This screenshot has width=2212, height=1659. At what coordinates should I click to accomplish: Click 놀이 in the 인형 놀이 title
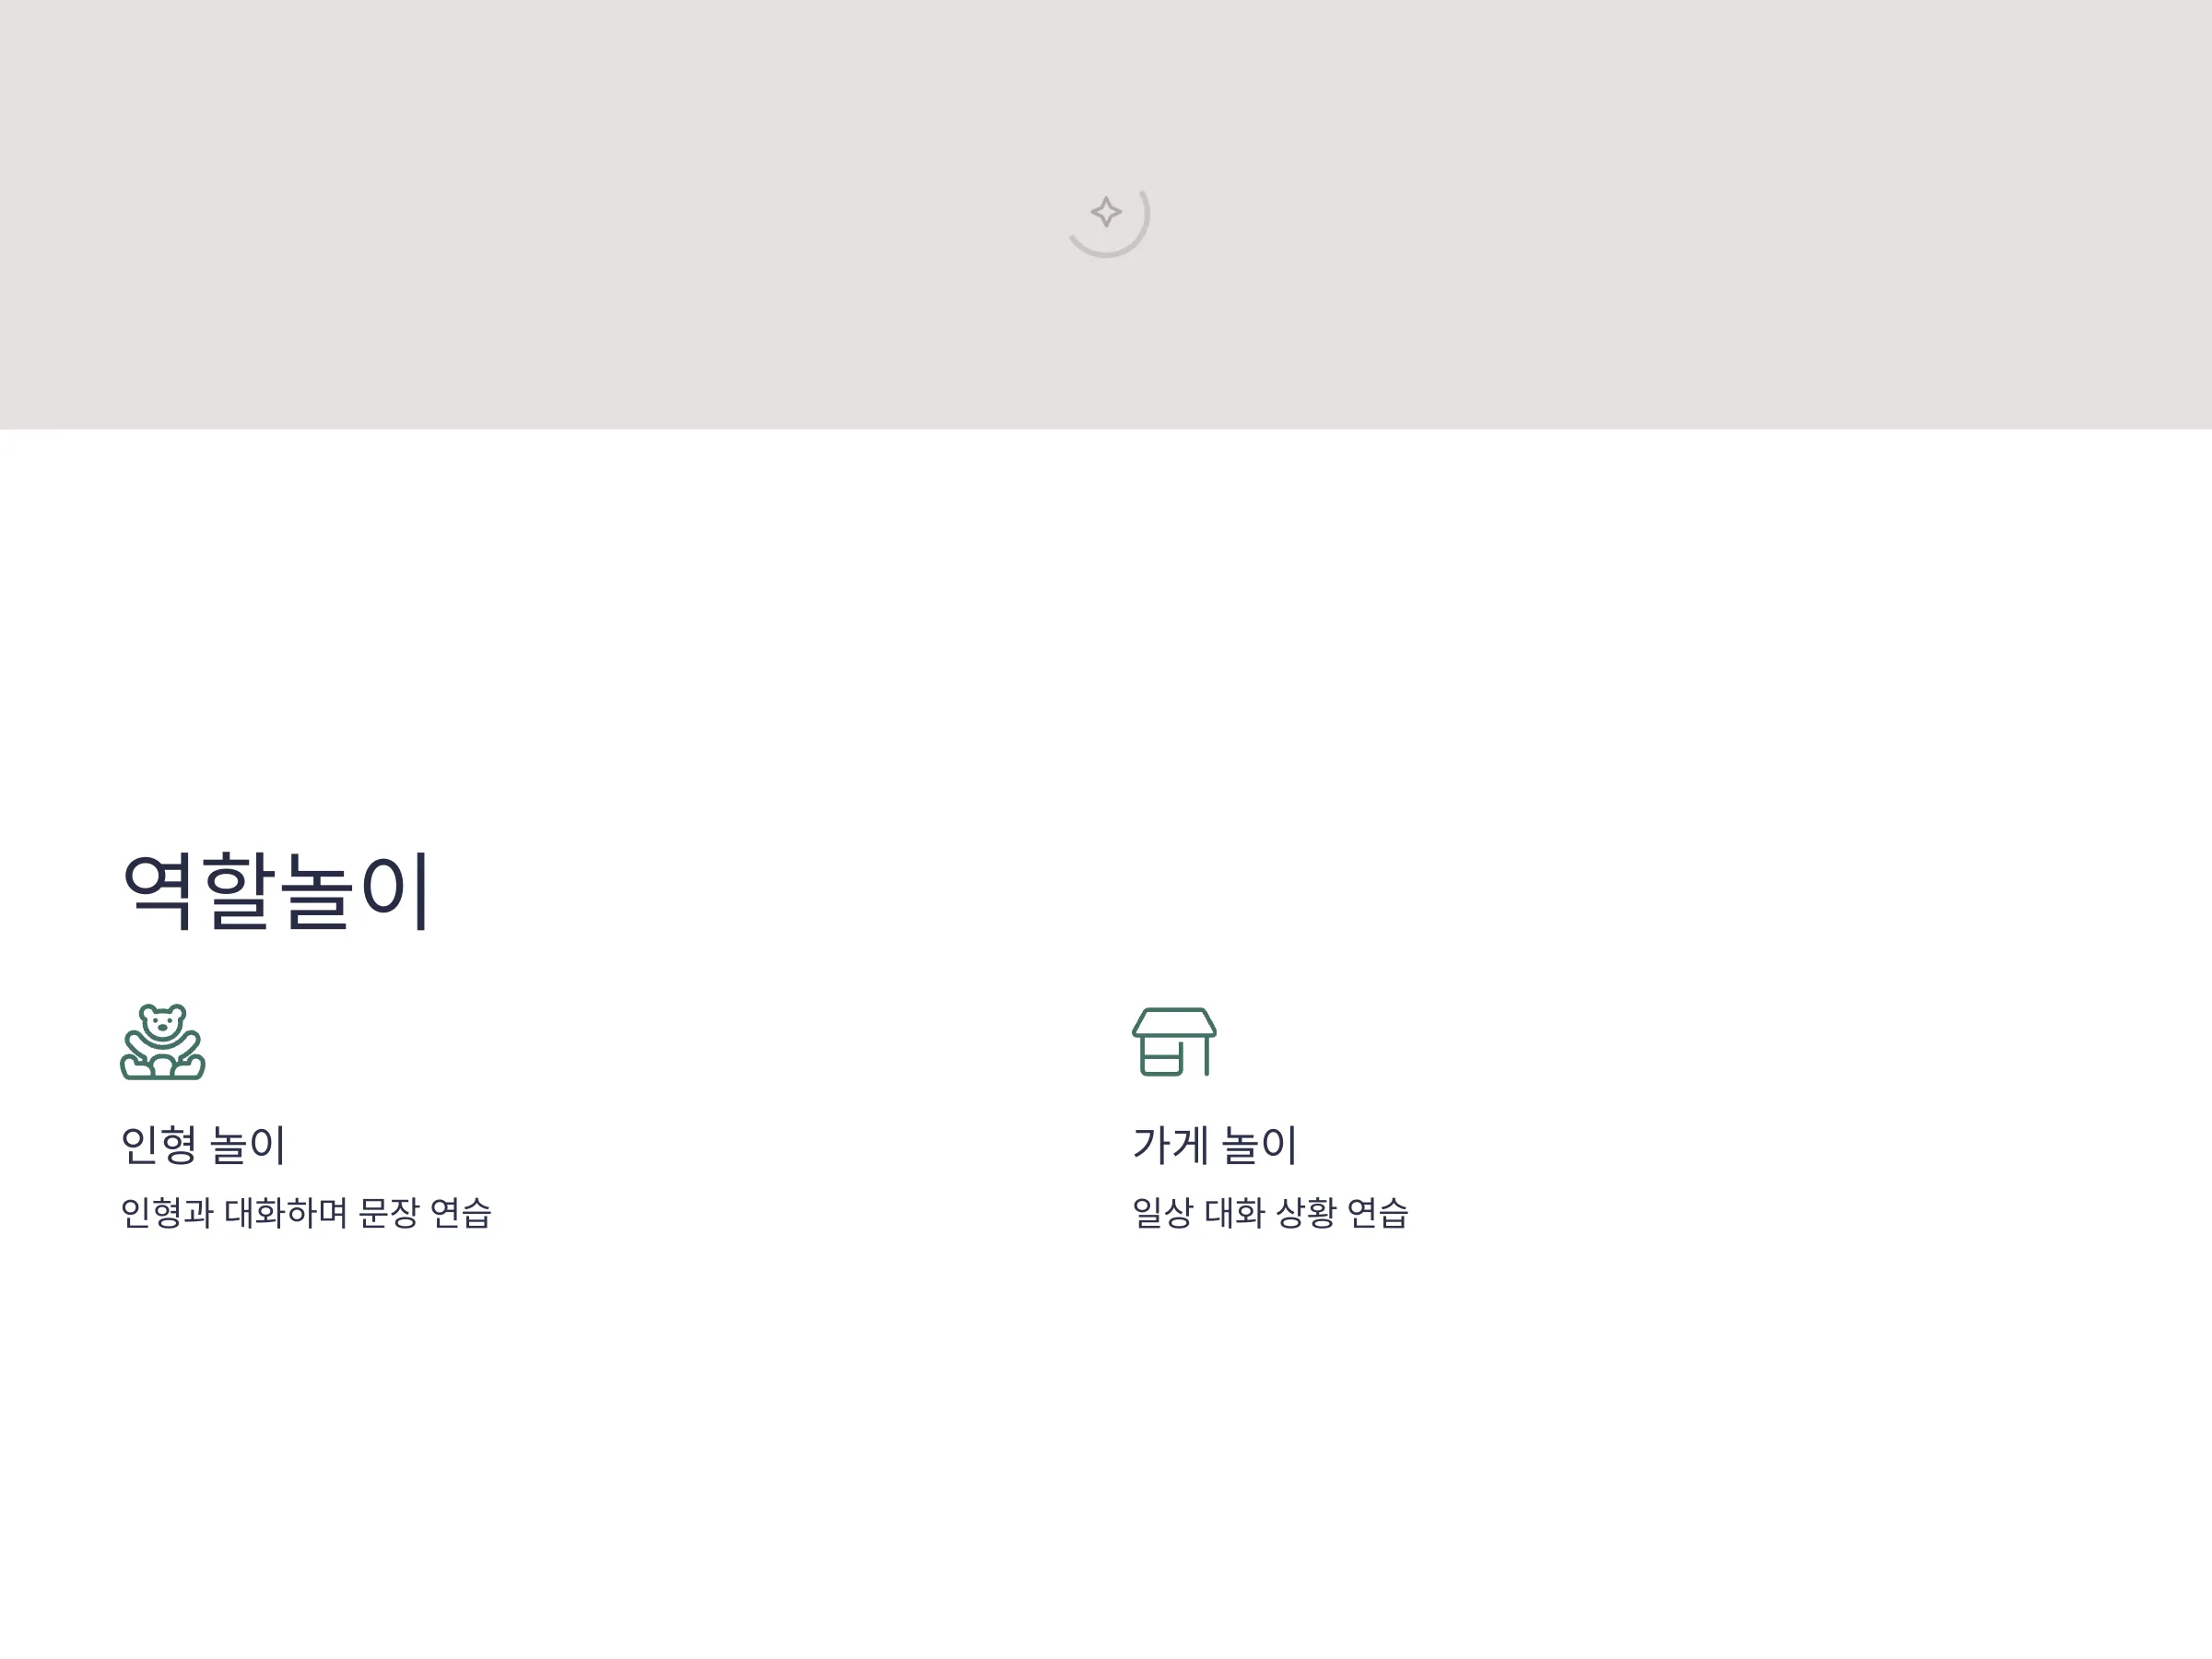click(x=248, y=1145)
